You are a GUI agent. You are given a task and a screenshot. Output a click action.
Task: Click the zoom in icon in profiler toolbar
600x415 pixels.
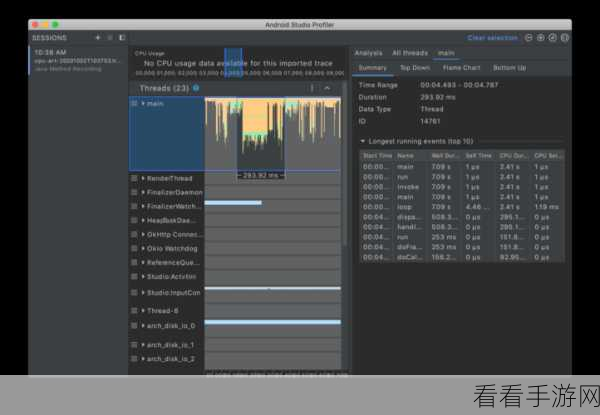click(540, 37)
